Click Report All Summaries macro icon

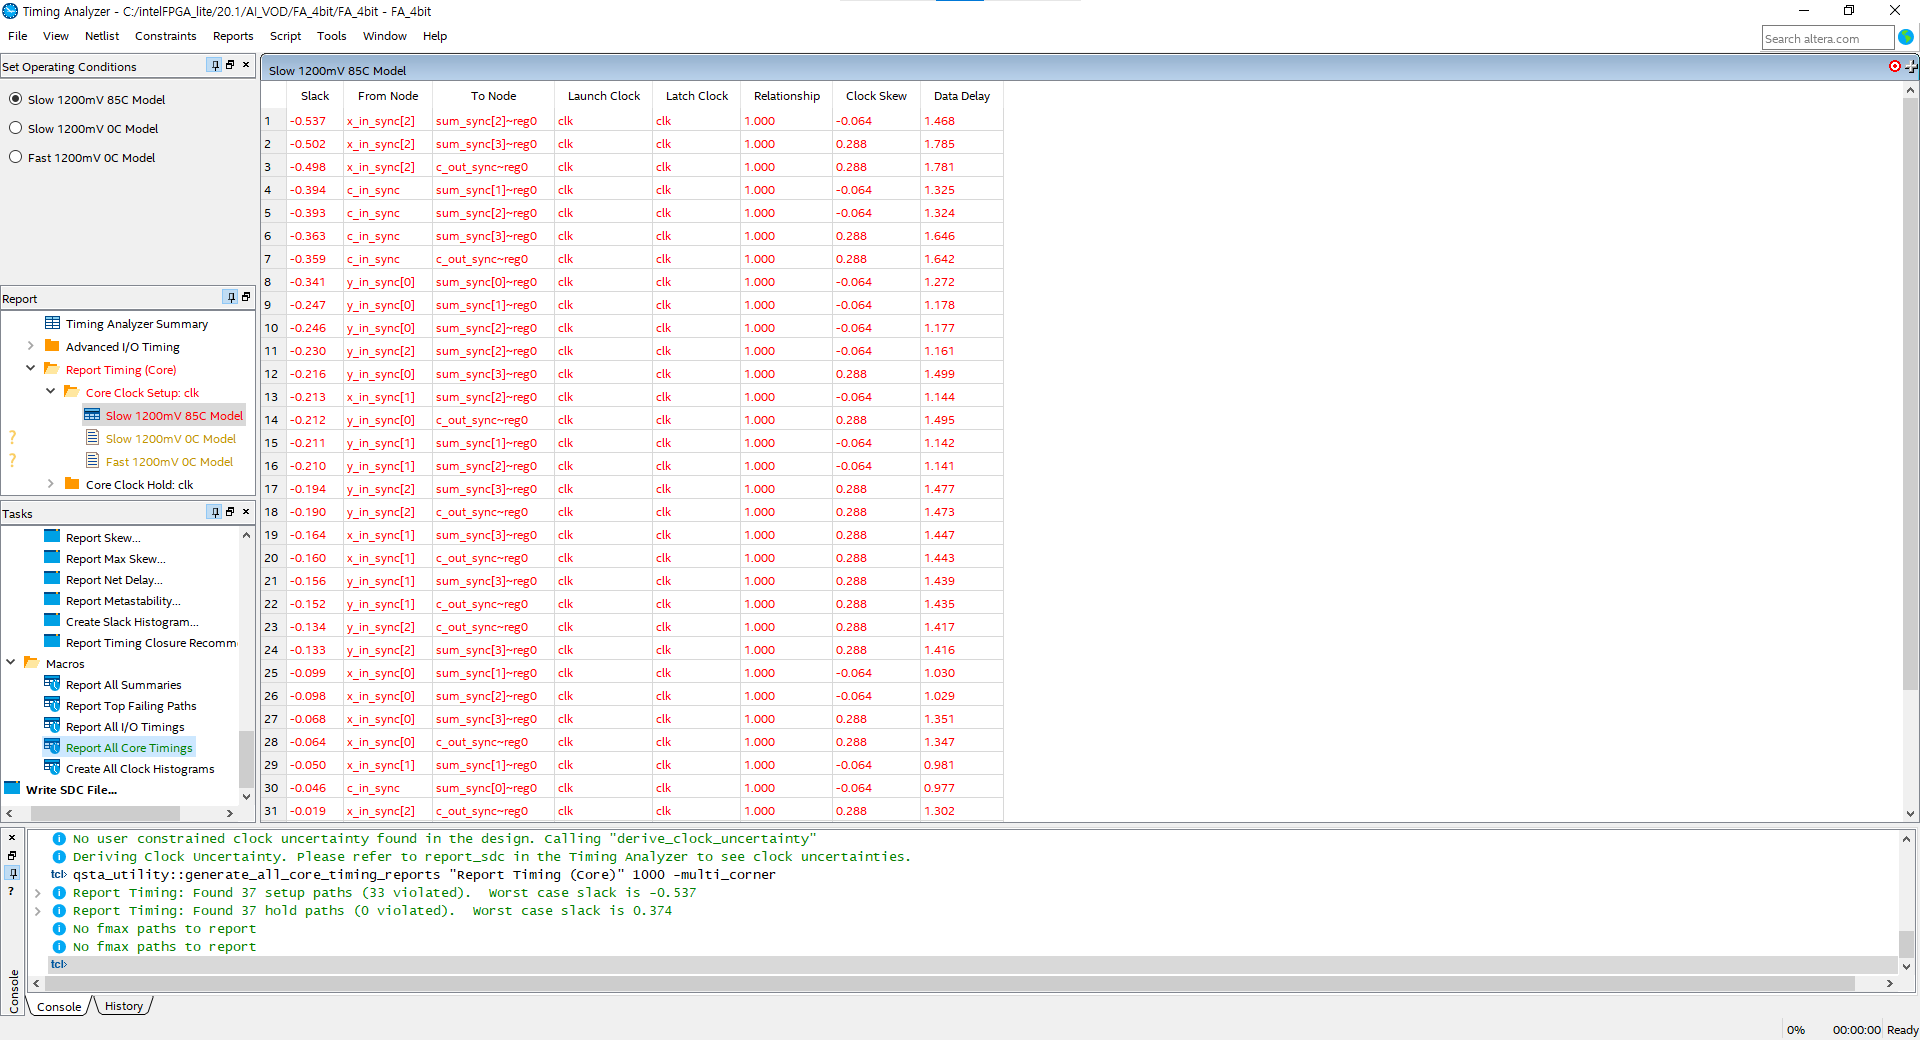pyautogui.click(x=52, y=684)
